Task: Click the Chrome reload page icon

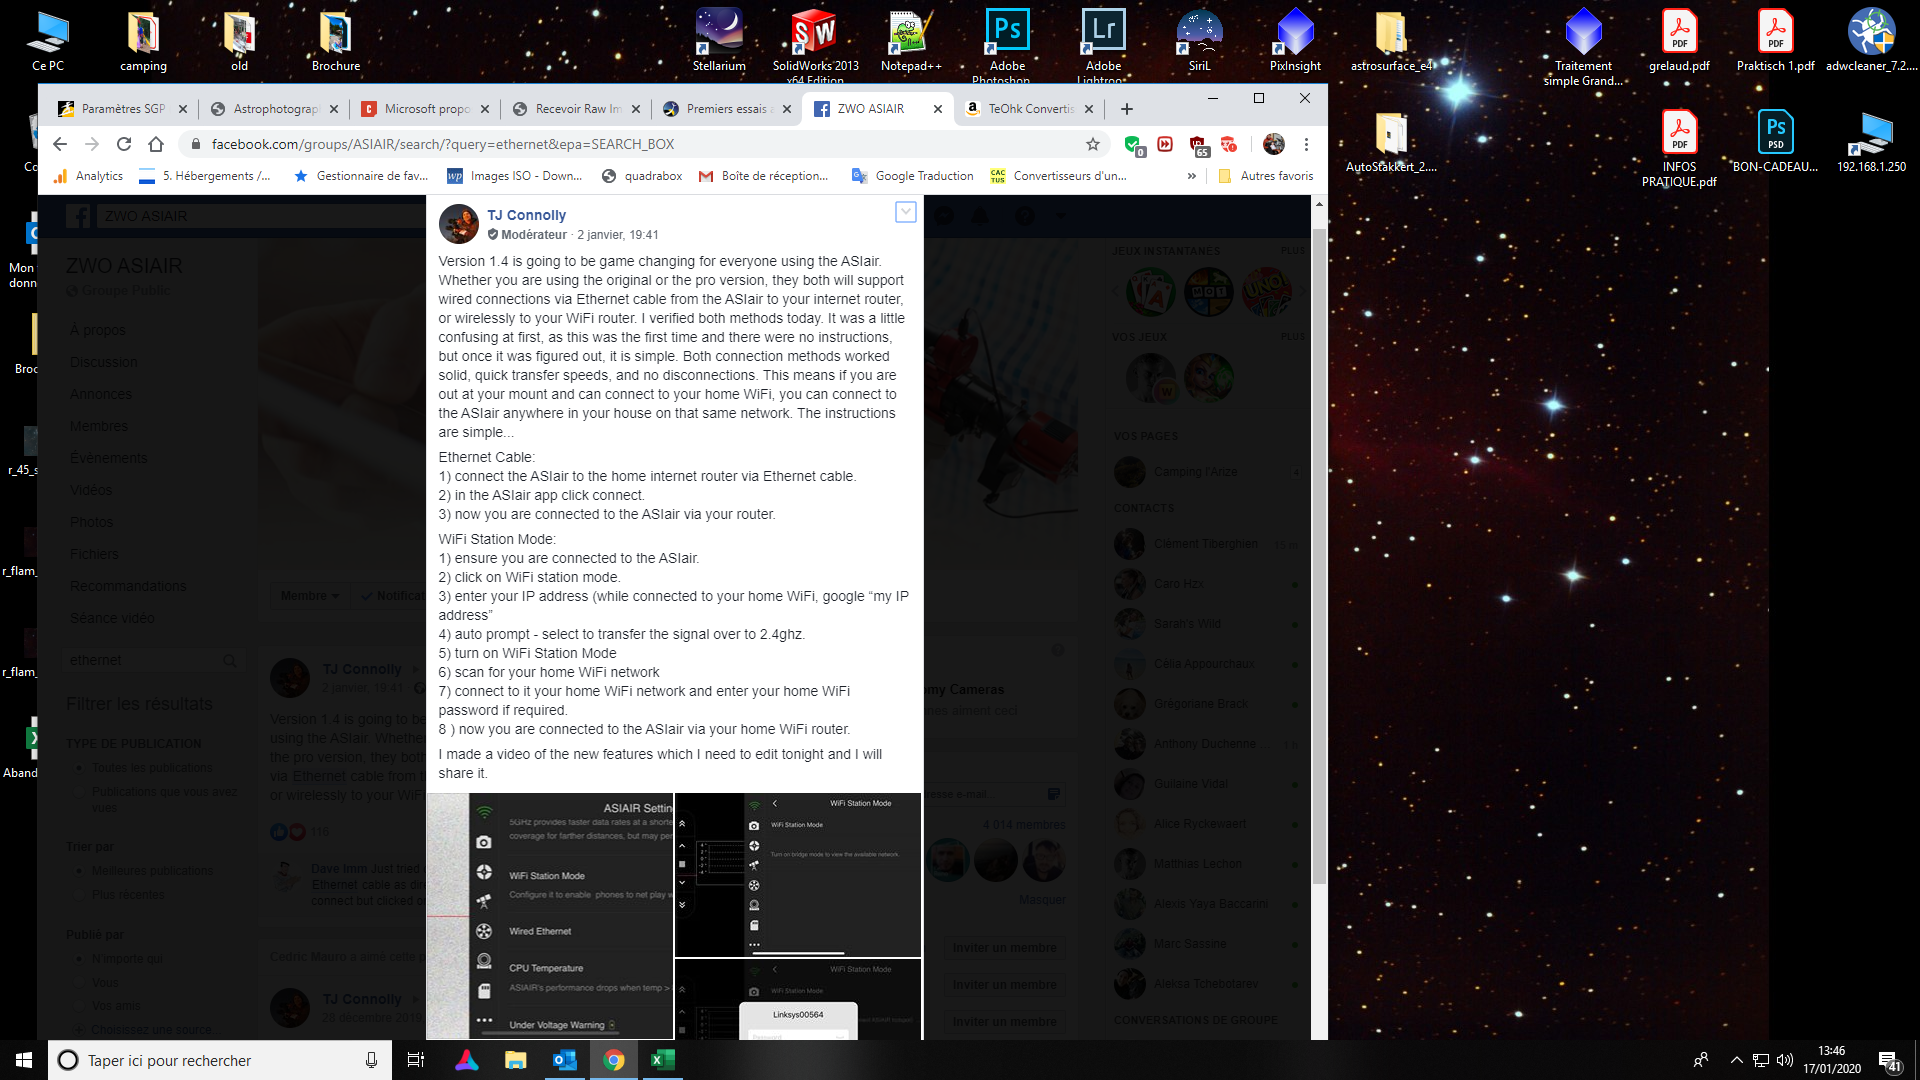Action: pyautogui.click(x=124, y=144)
